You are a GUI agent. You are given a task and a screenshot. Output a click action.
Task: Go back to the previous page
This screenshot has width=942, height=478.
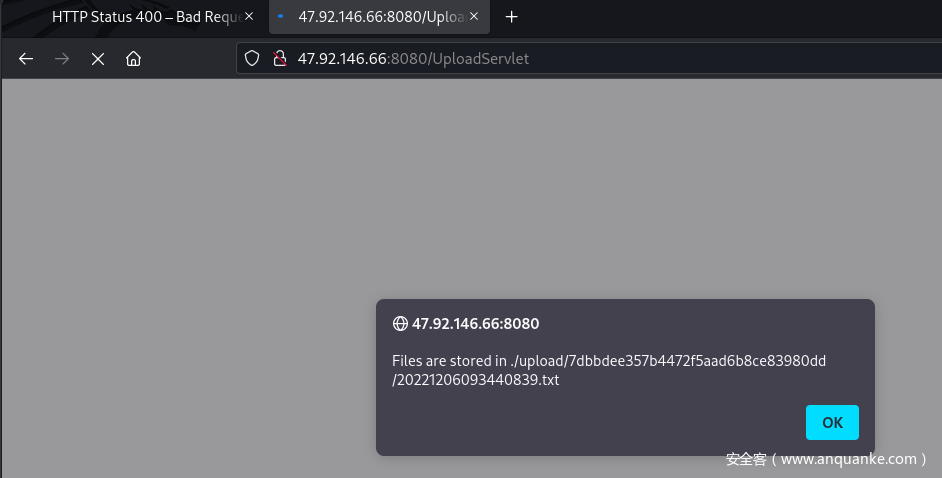[x=26, y=59]
